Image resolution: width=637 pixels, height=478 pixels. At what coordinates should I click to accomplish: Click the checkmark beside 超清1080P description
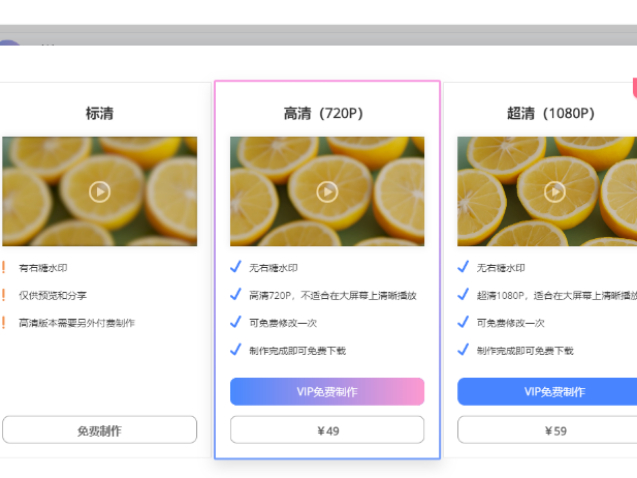tap(463, 294)
